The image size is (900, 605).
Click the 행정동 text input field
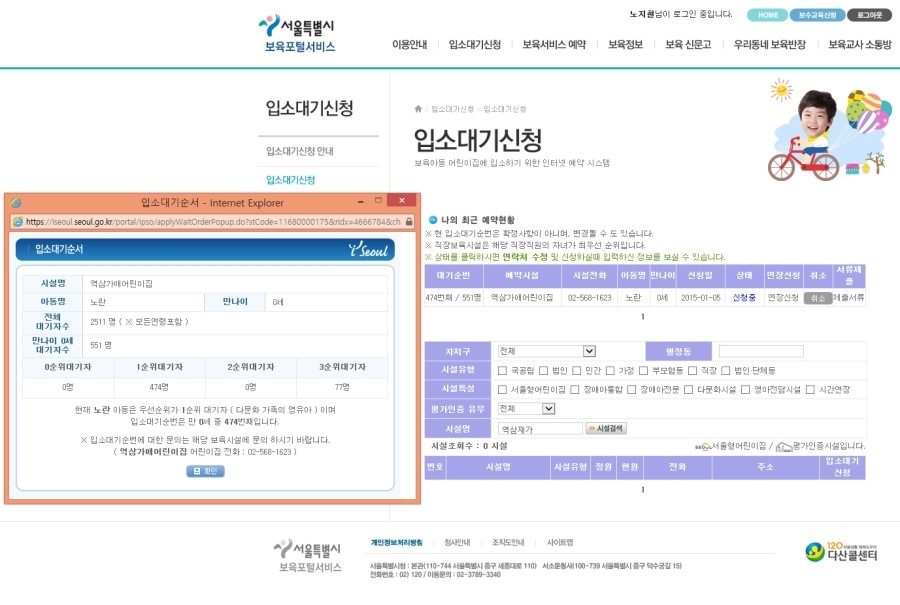click(760, 351)
